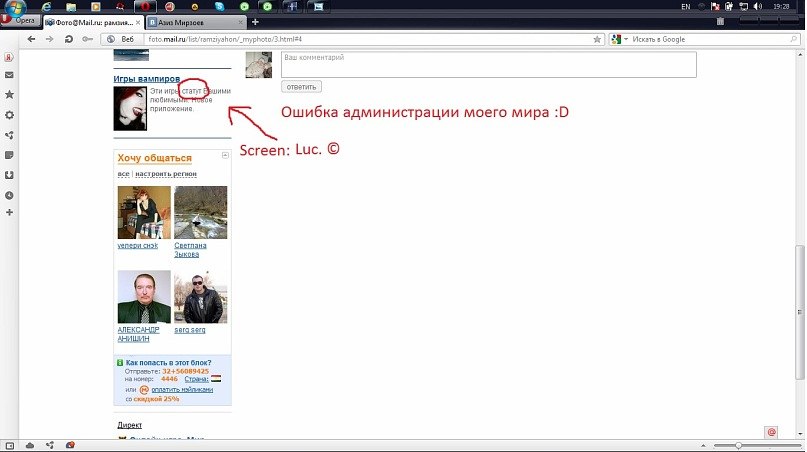Click Как попасть в этот блок? link
The image size is (807, 452).
click(168, 362)
